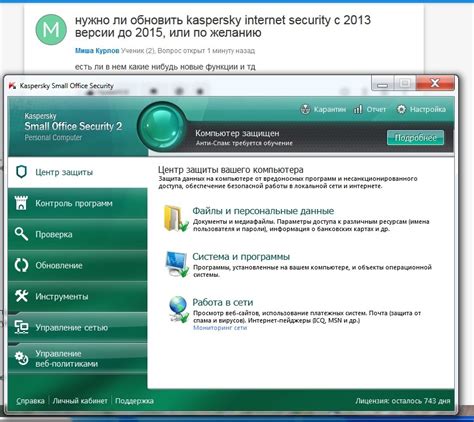Viewport: 474px width, 422px height.
Task: Minimize the Kaspersky Small Office Security window
Action: point(383,83)
